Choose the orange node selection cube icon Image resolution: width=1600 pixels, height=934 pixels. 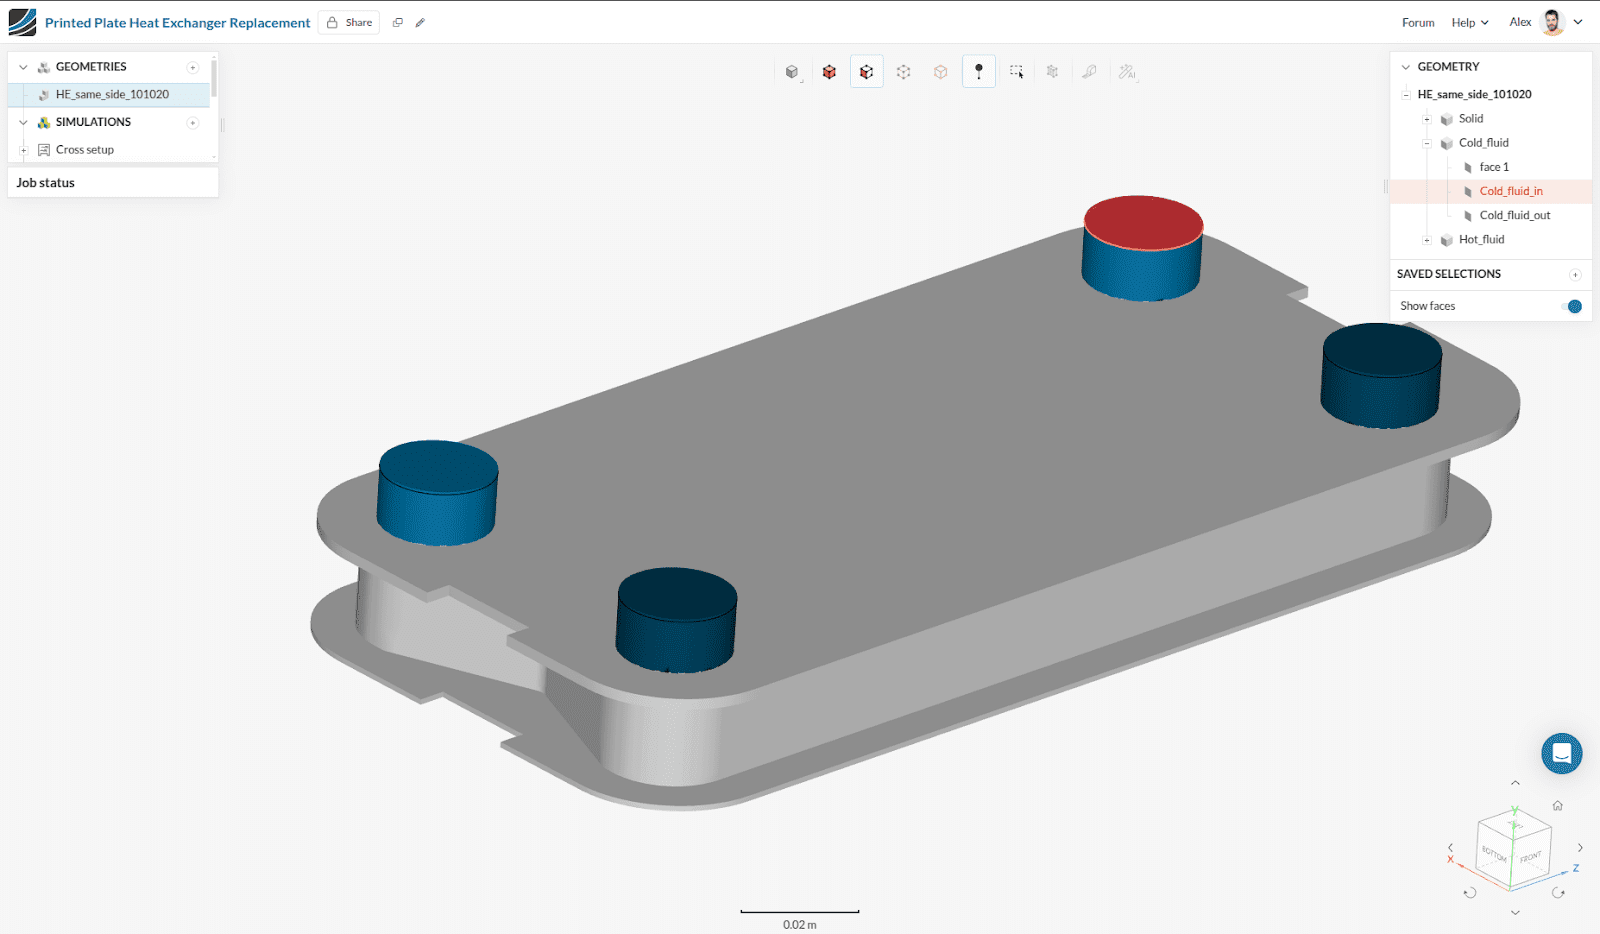point(940,72)
